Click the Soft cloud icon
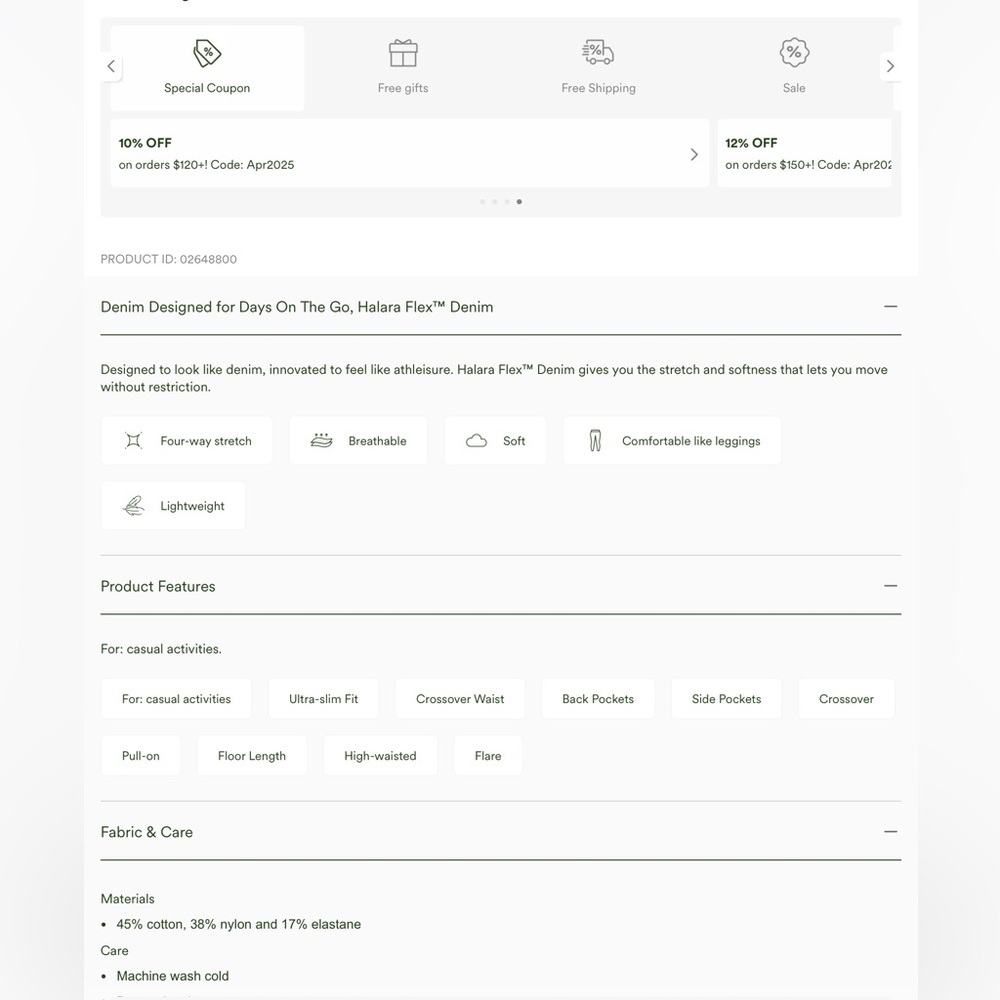1000x1000 pixels. coord(476,441)
